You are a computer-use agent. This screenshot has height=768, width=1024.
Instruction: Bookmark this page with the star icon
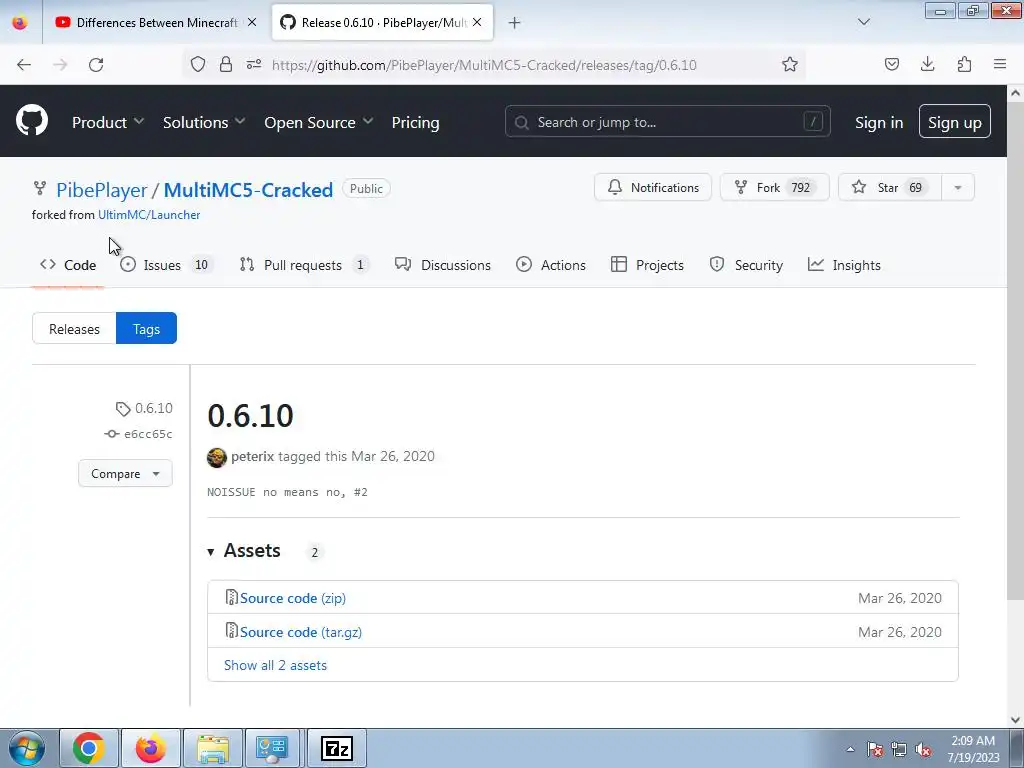pyautogui.click(x=790, y=64)
